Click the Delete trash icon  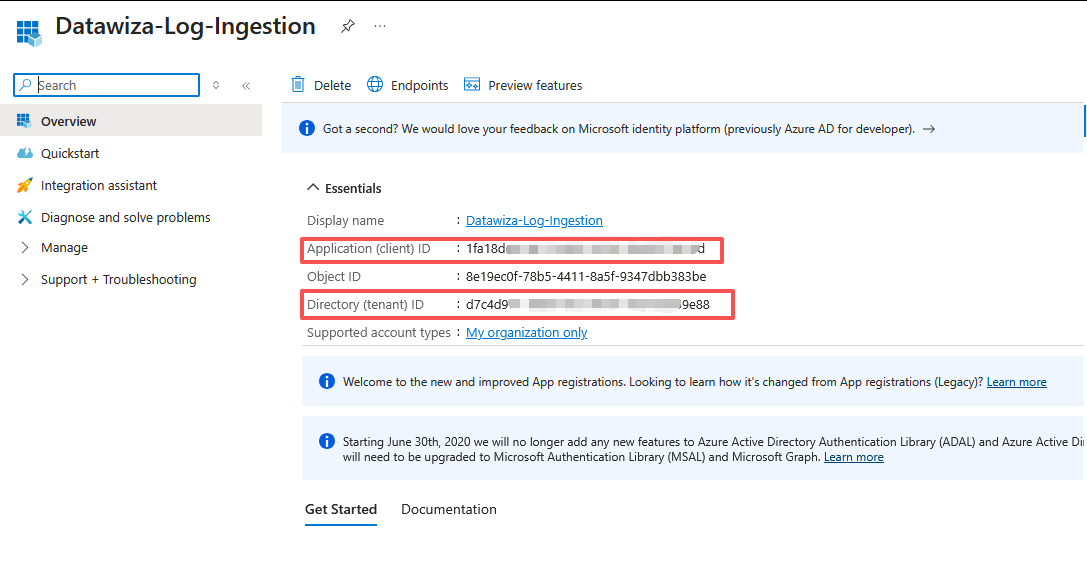pyautogui.click(x=298, y=85)
